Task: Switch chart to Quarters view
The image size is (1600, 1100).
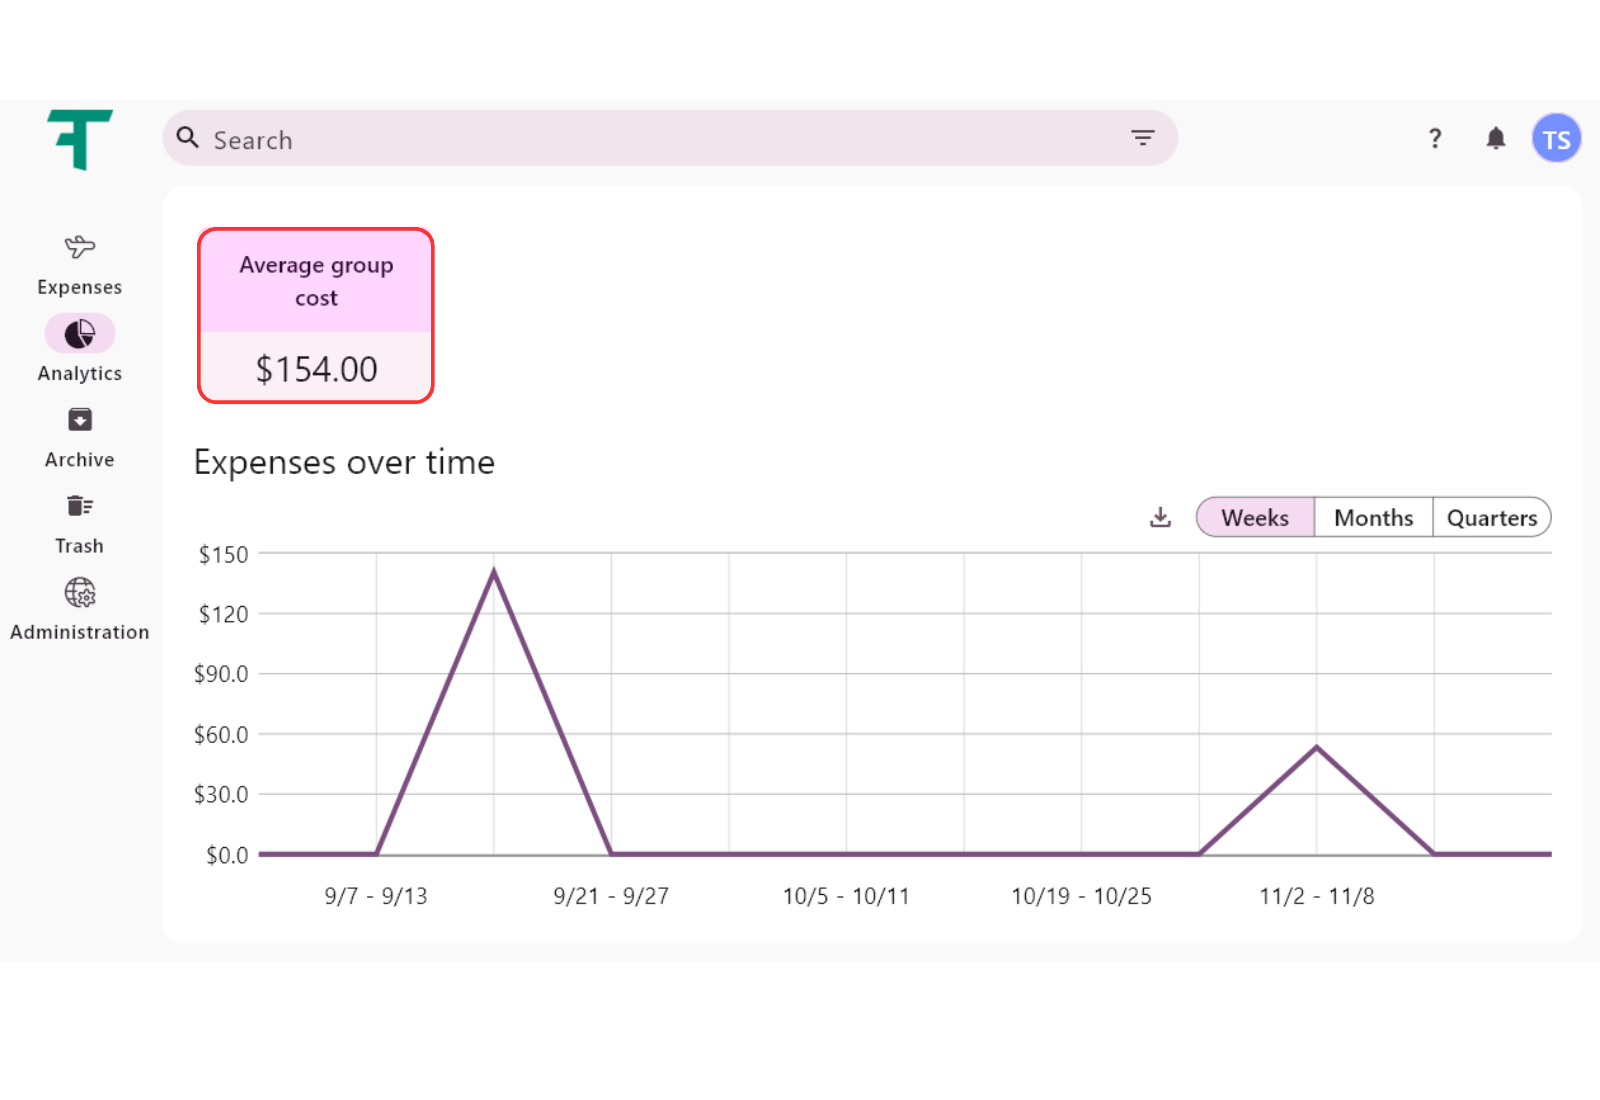Action: (x=1491, y=518)
